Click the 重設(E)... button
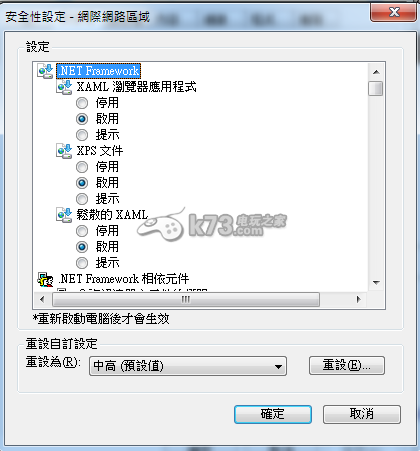This screenshot has width=420, height=451. pos(347,365)
